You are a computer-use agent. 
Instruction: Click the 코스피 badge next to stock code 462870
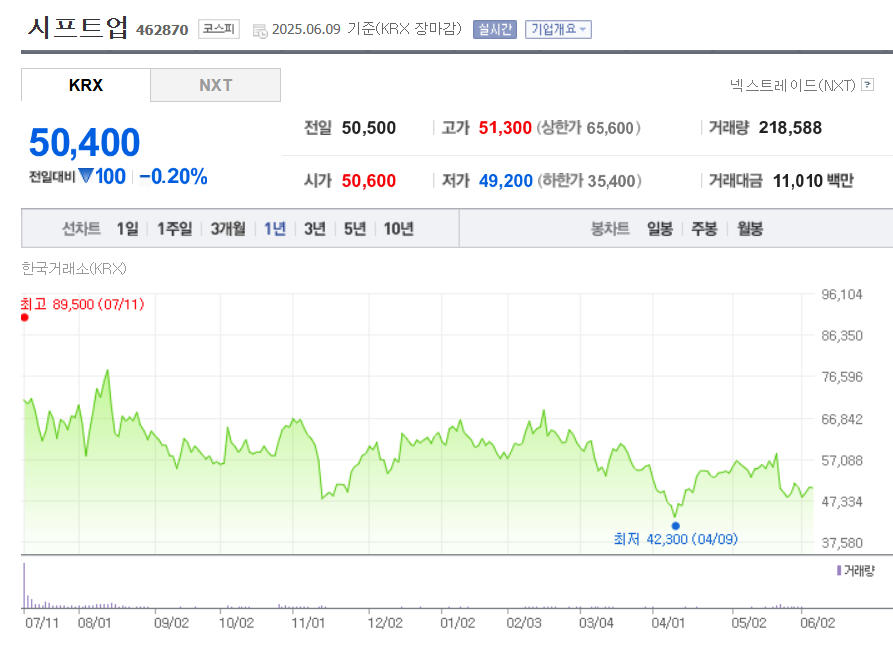click(218, 28)
